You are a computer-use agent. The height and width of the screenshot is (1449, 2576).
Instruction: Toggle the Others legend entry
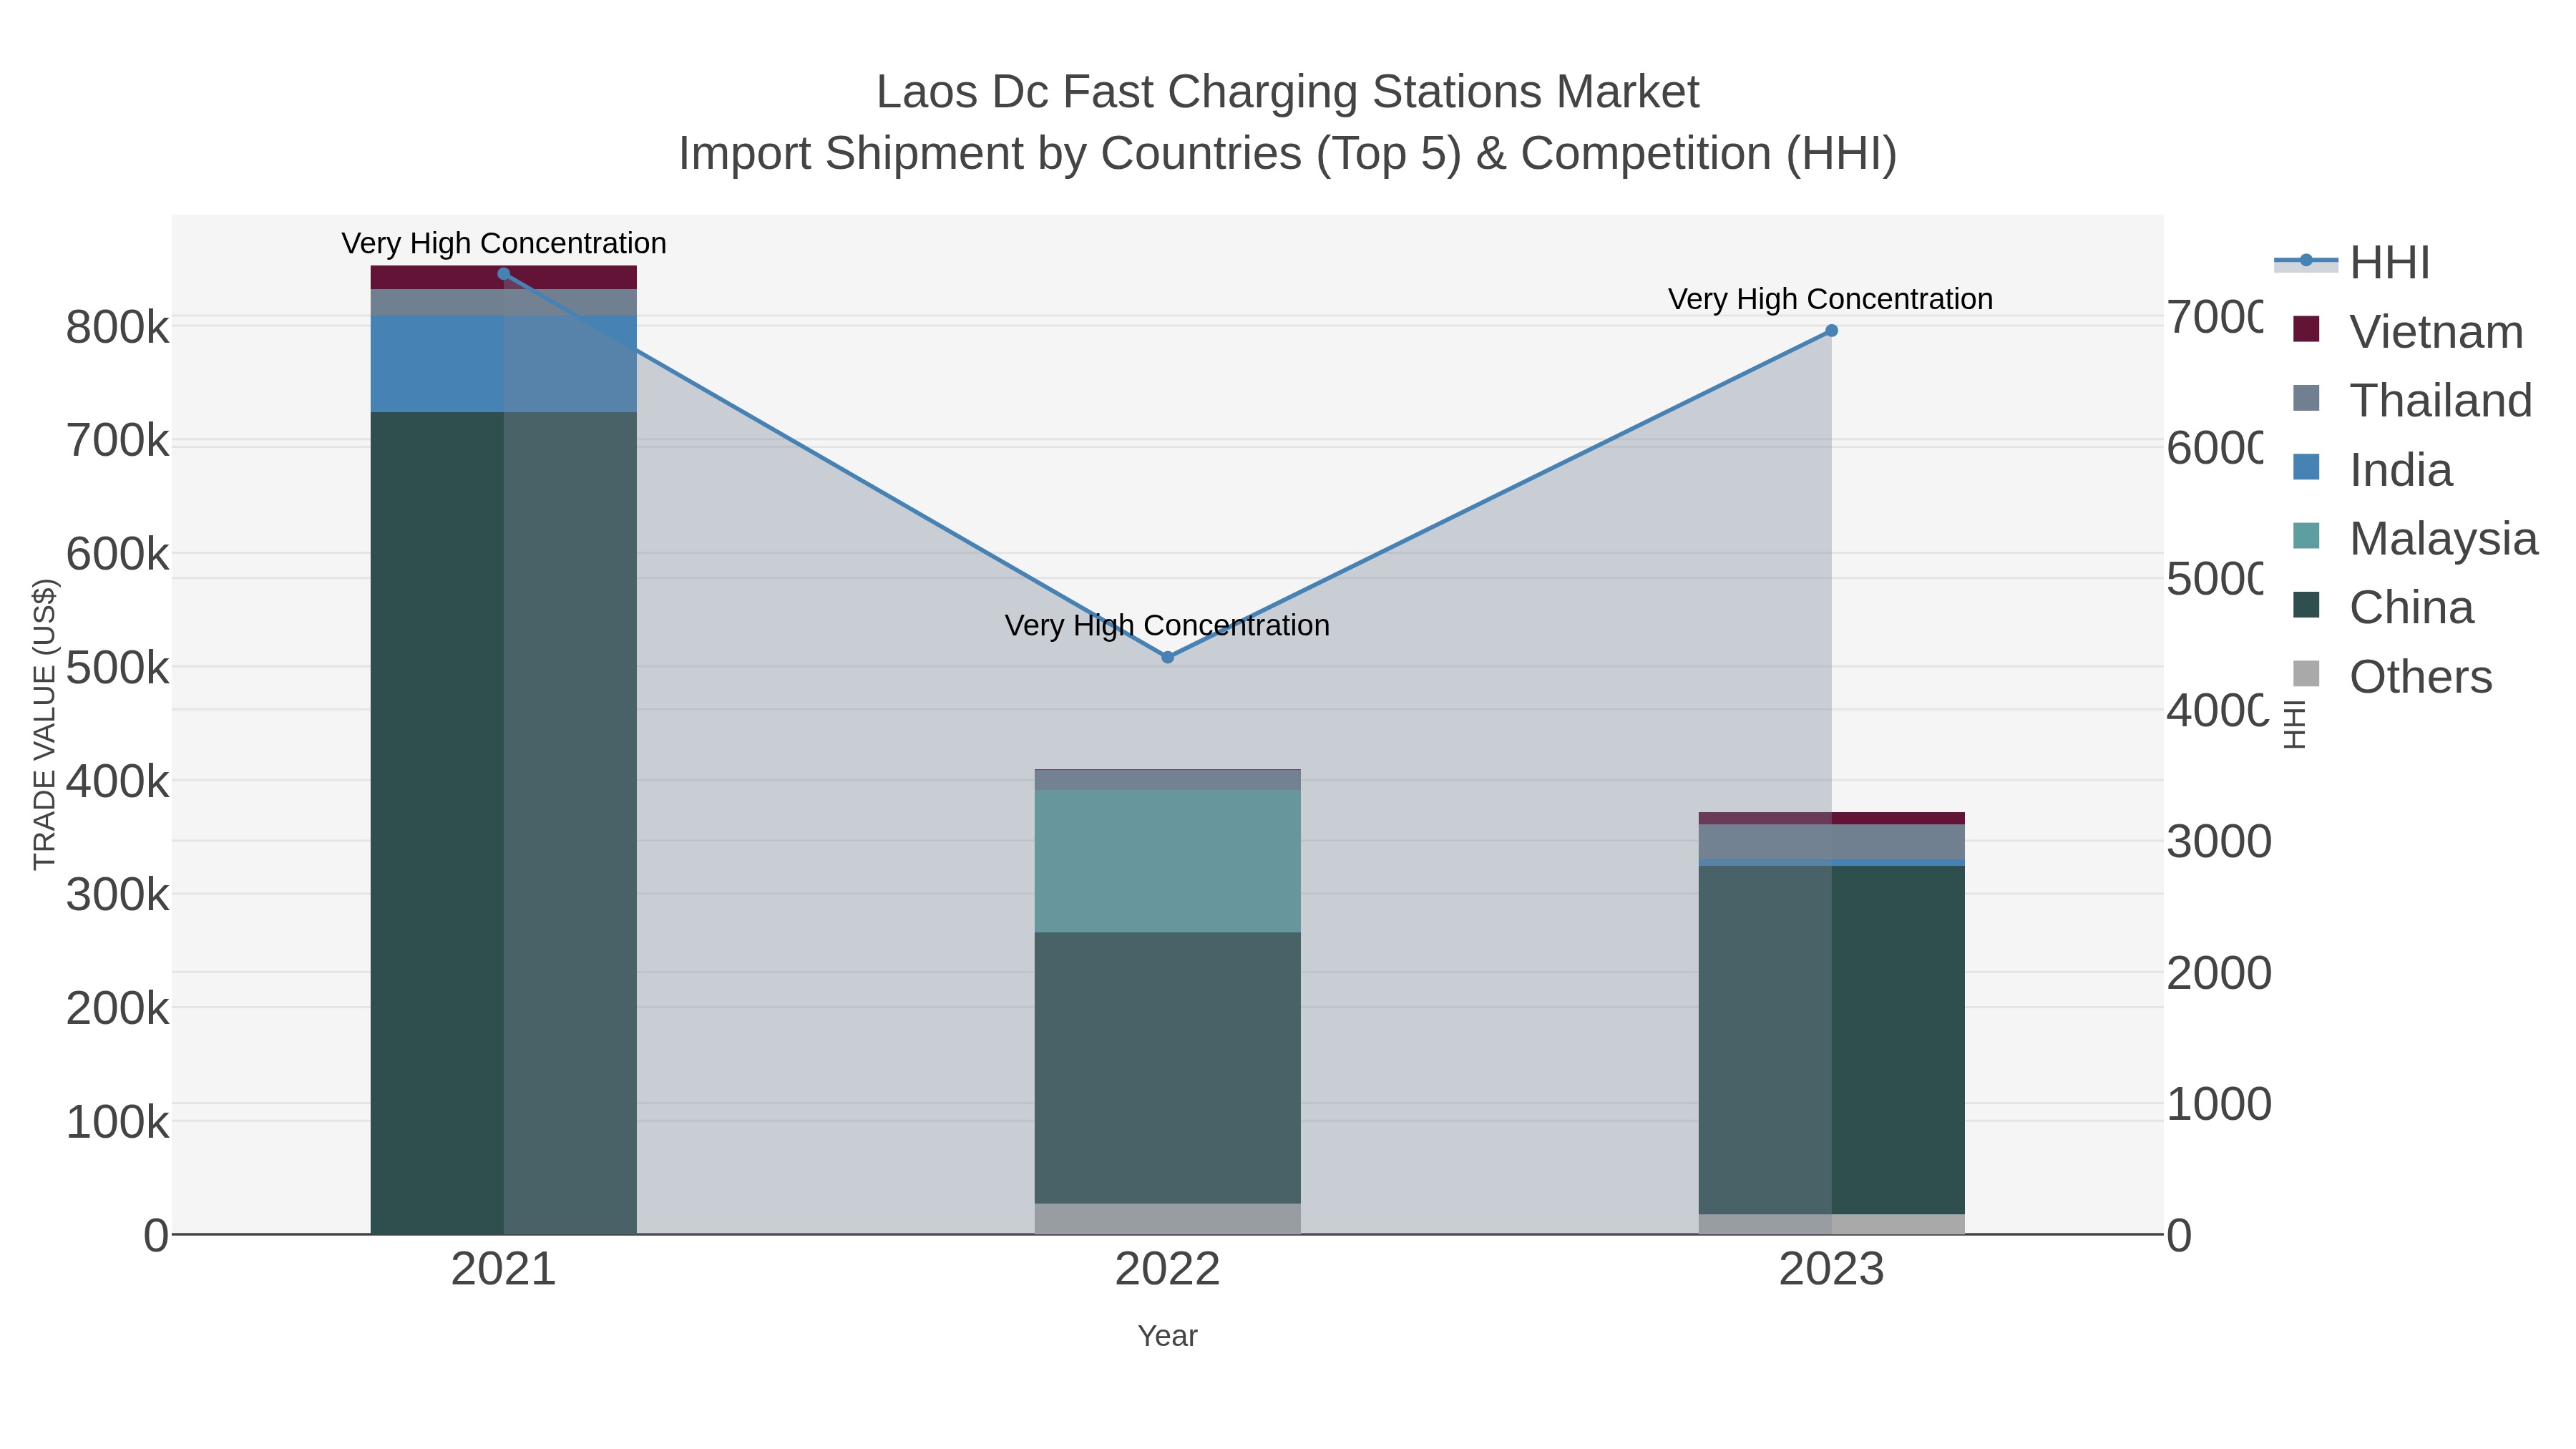2392,676
